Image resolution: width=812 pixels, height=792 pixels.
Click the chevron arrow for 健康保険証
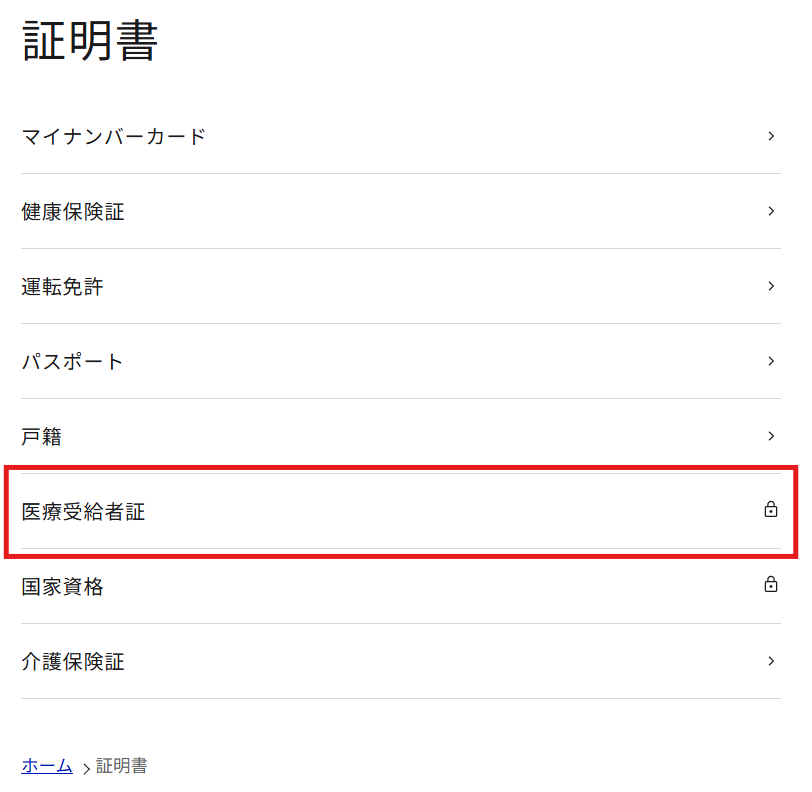[x=771, y=211]
